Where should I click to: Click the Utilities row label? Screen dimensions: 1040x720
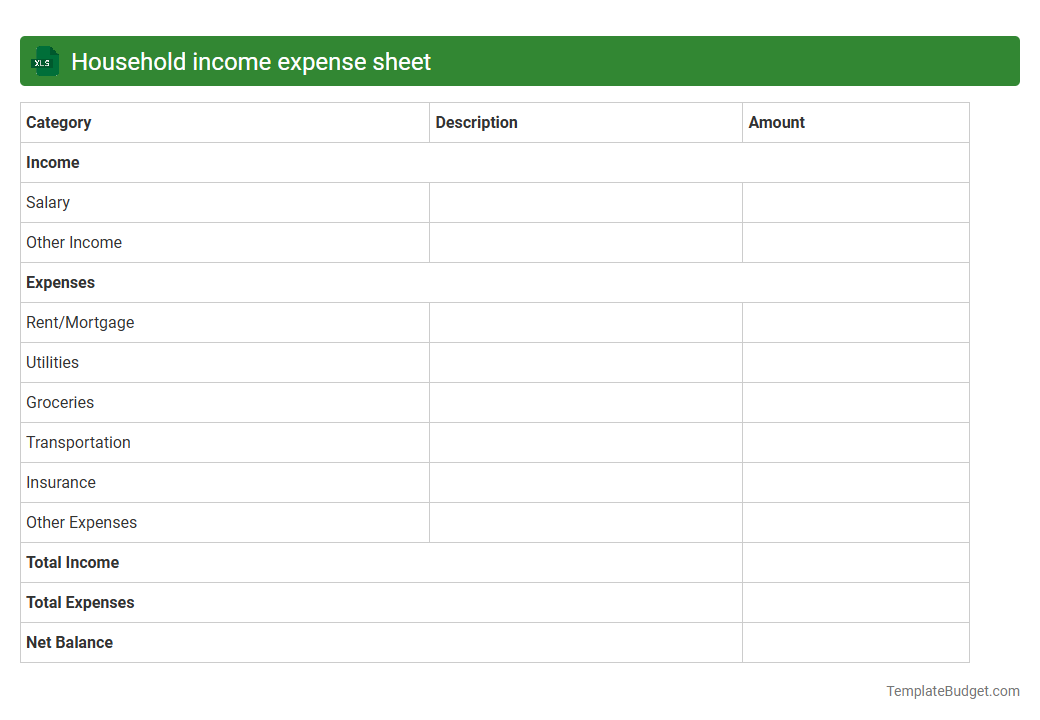point(52,362)
